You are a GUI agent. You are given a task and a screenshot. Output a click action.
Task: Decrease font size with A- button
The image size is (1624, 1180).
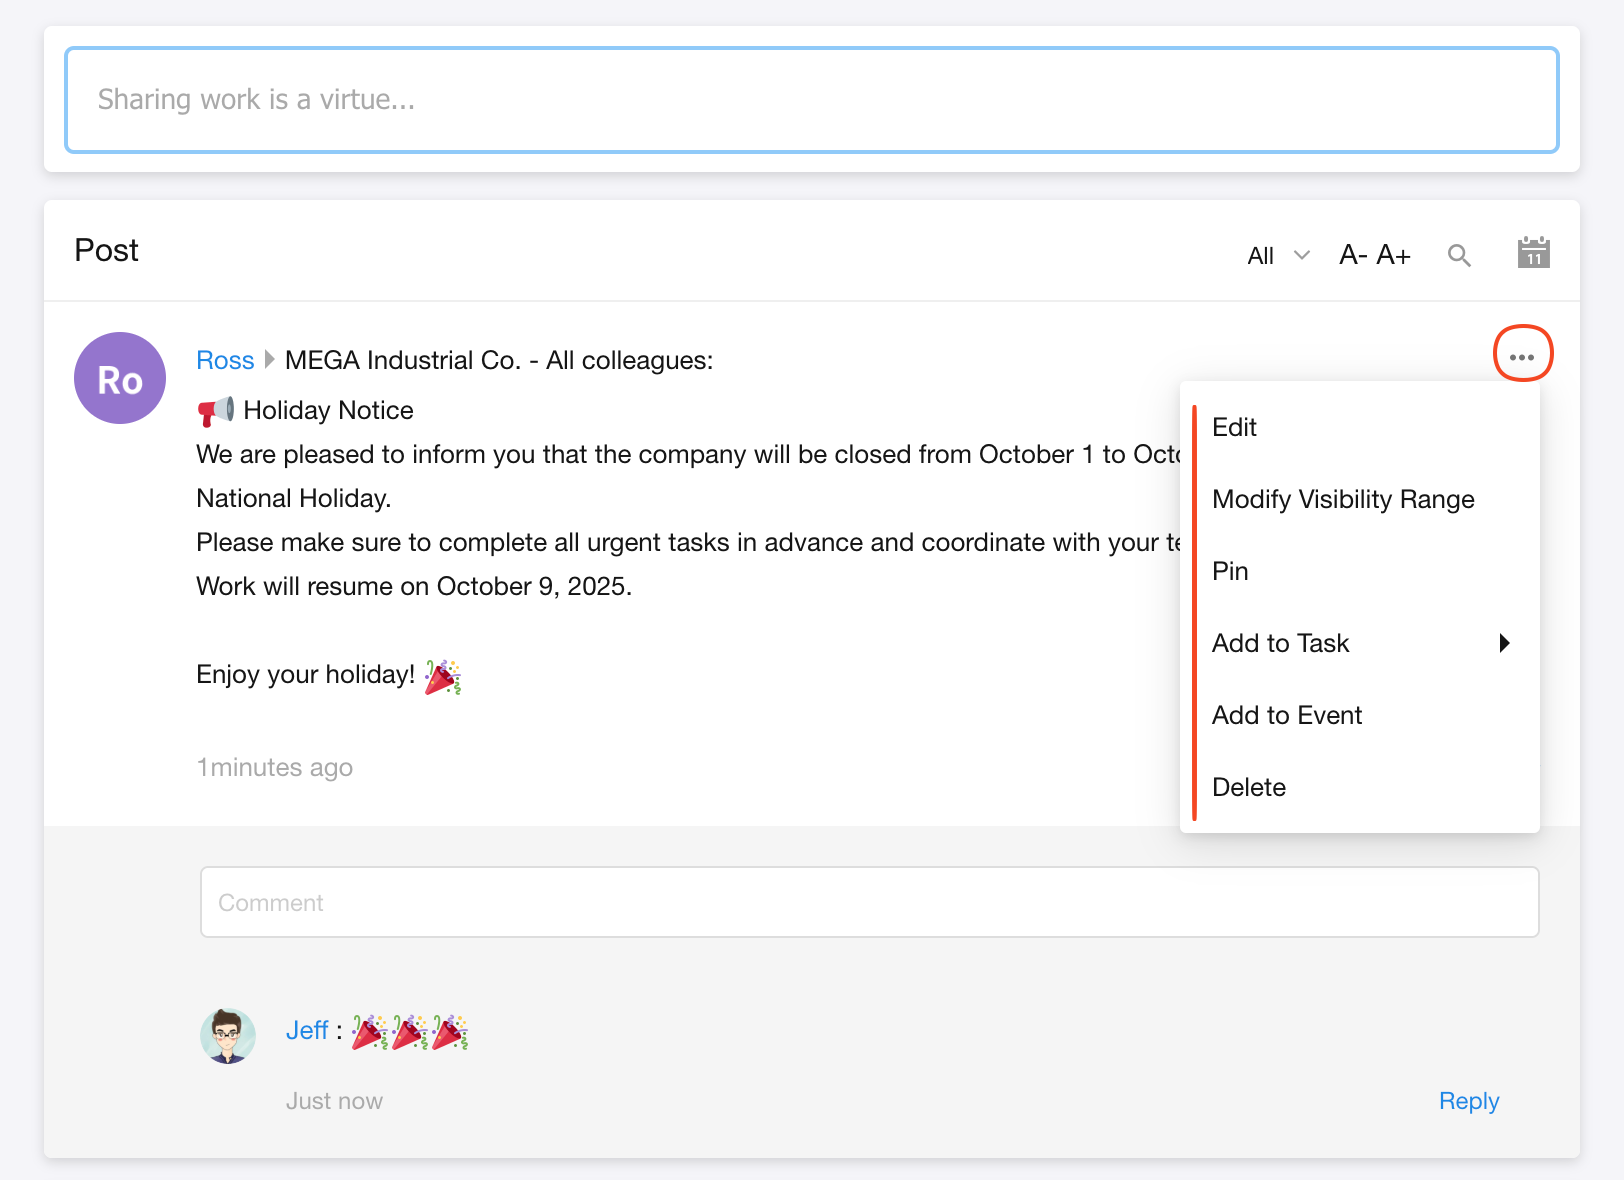click(1353, 255)
